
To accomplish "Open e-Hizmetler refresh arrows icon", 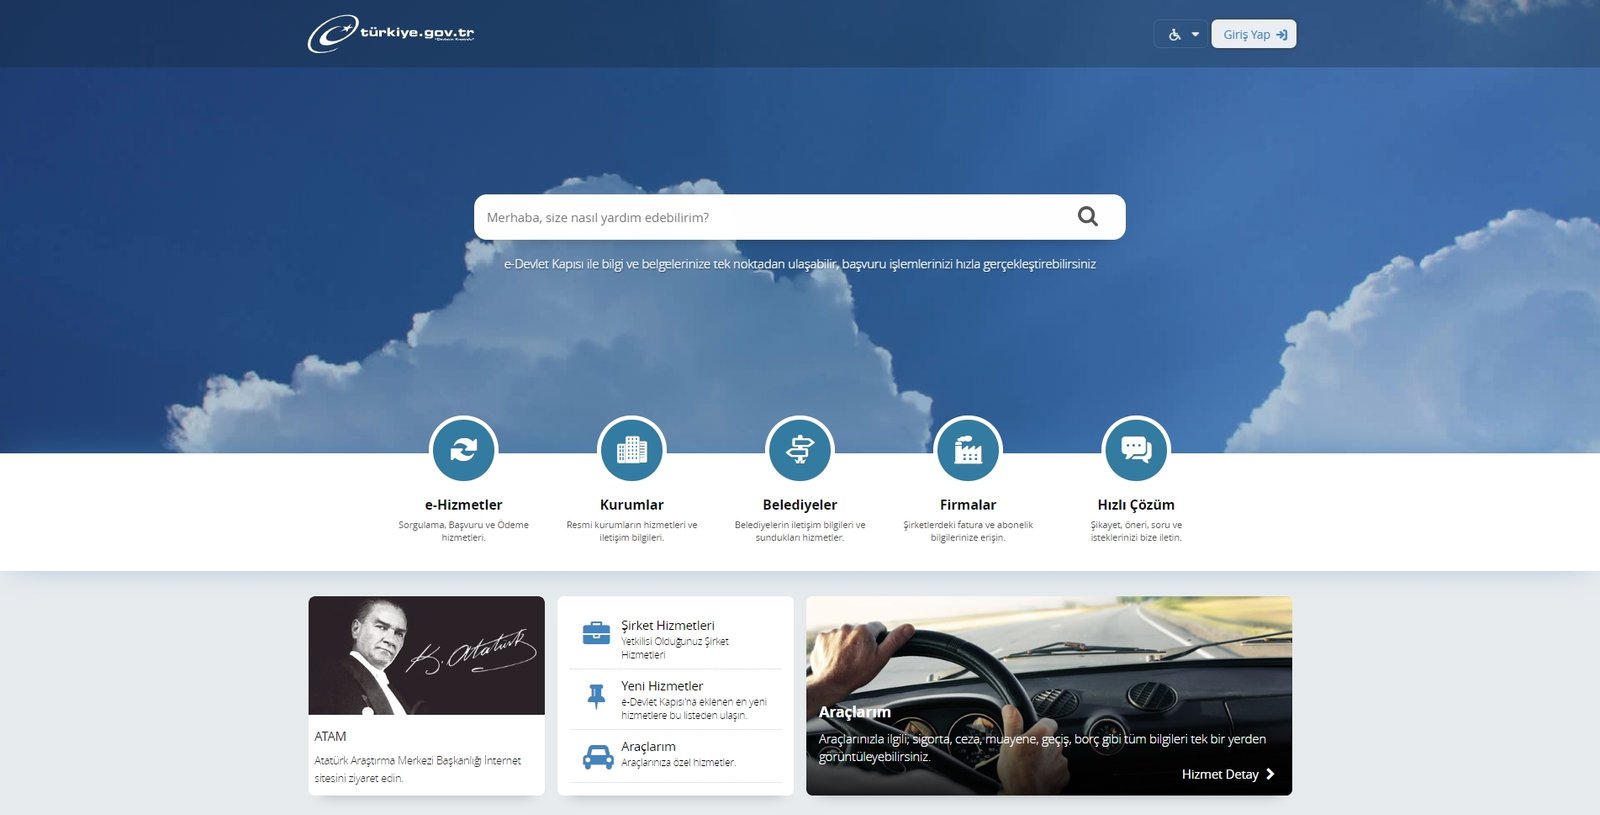I will [x=463, y=450].
